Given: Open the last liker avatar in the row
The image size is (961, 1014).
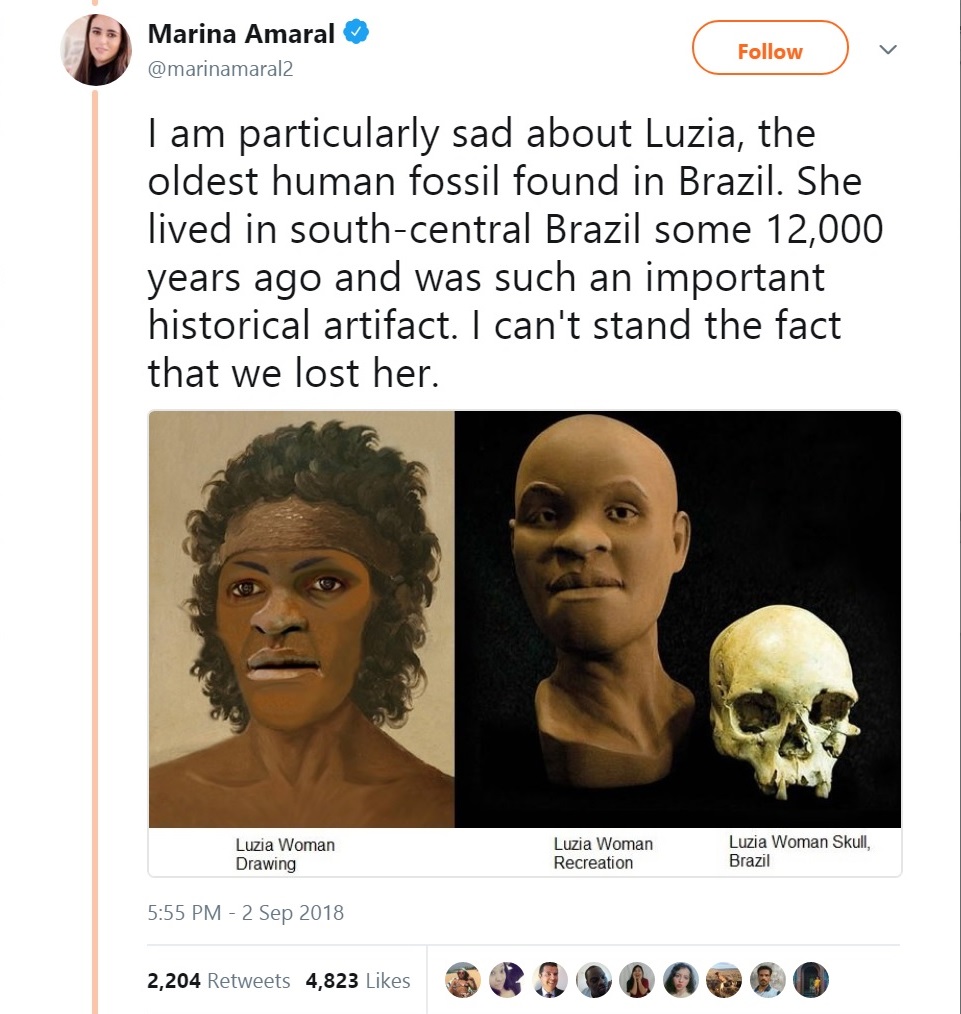Looking at the screenshot, I should click(811, 981).
